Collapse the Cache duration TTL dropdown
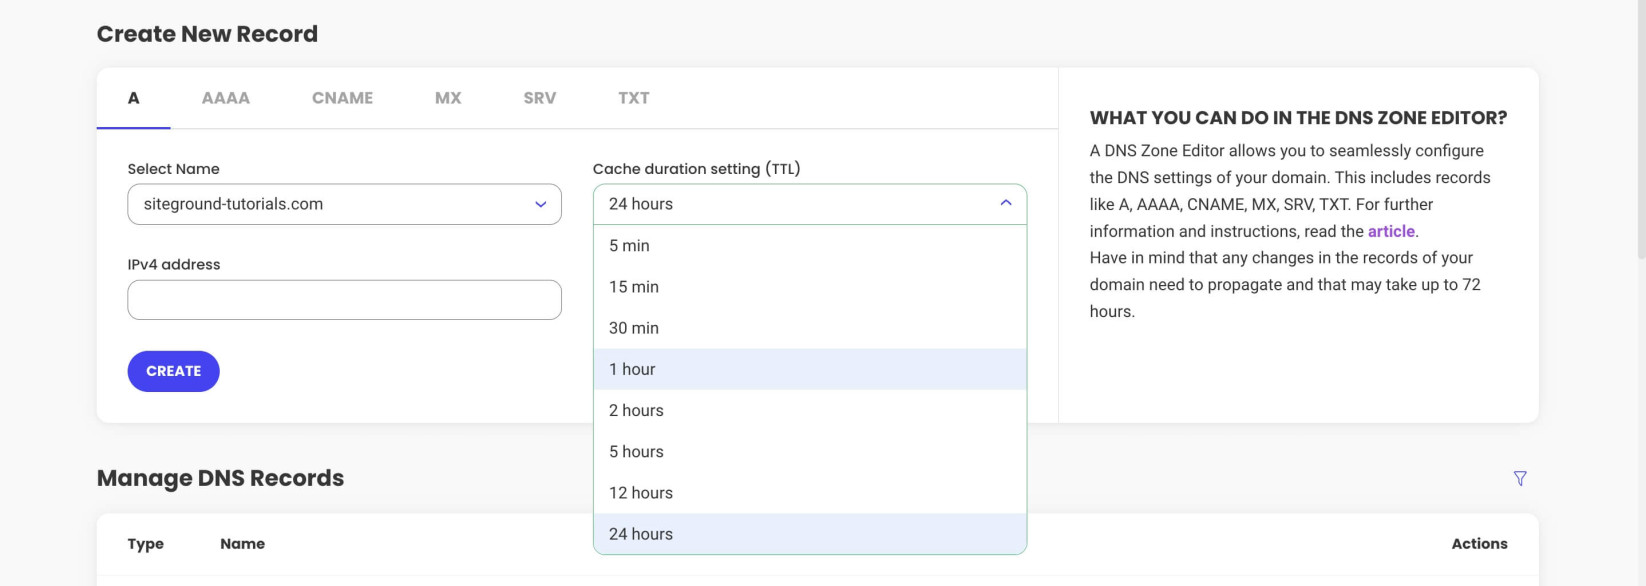Image resolution: width=1646 pixels, height=586 pixels. pyautogui.click(x=810, y=204)
